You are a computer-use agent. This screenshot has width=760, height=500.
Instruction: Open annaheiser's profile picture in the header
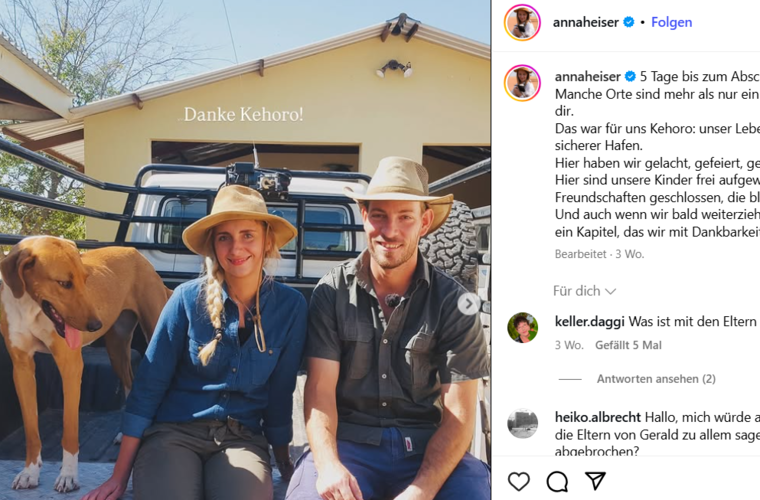[522, 22]
